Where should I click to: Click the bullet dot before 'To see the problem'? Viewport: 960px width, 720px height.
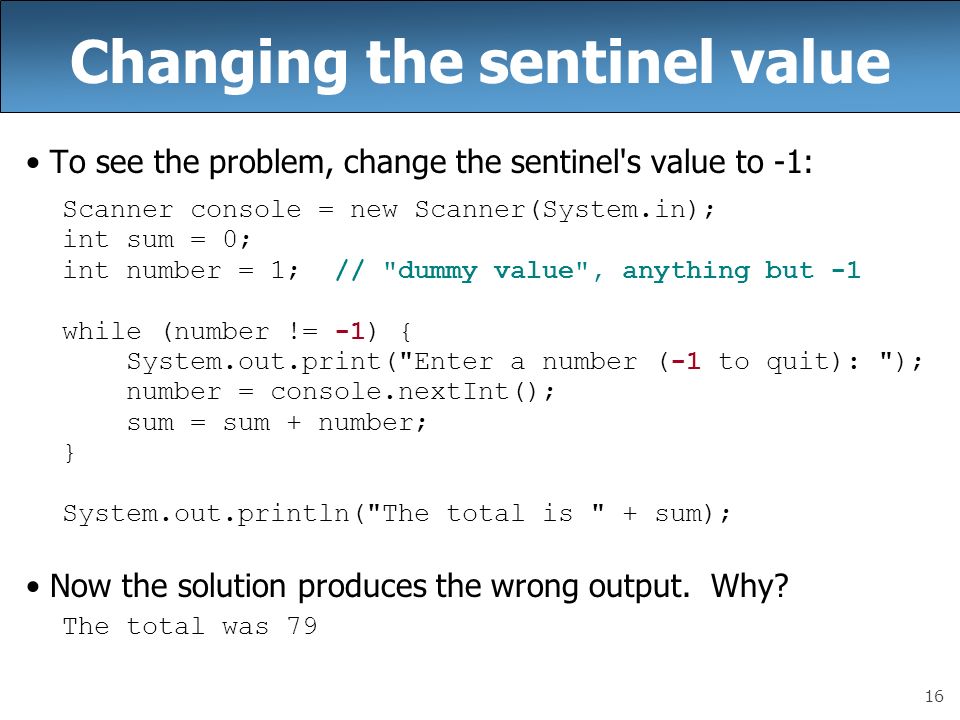33,163
